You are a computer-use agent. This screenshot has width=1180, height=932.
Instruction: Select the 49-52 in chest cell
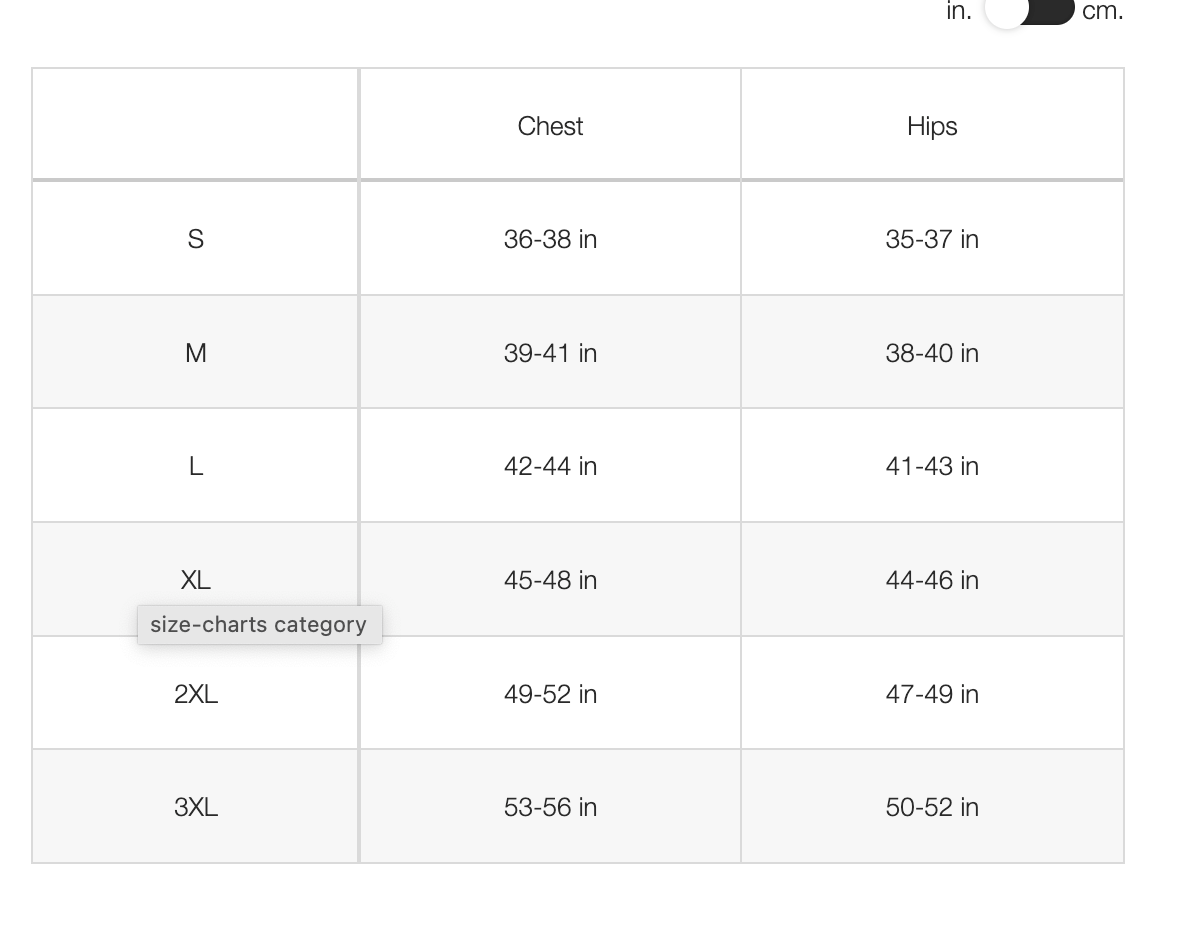[550, 694]
